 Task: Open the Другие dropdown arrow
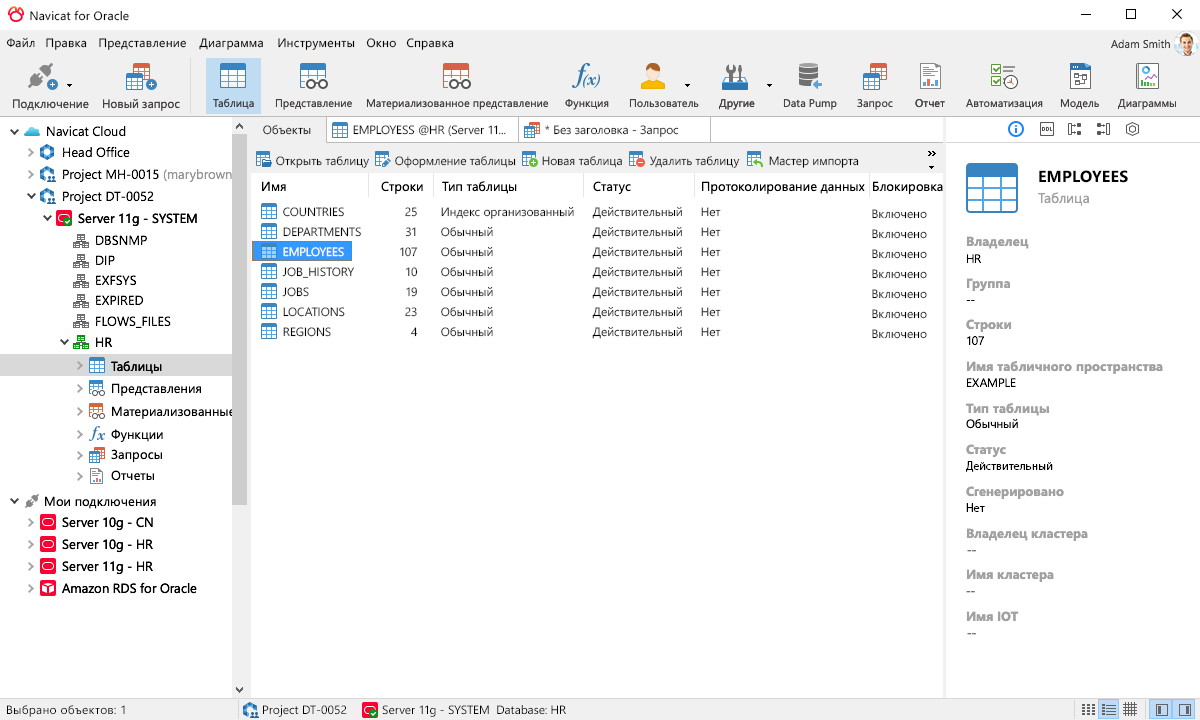pyautogui.click(x=769, y=86)
